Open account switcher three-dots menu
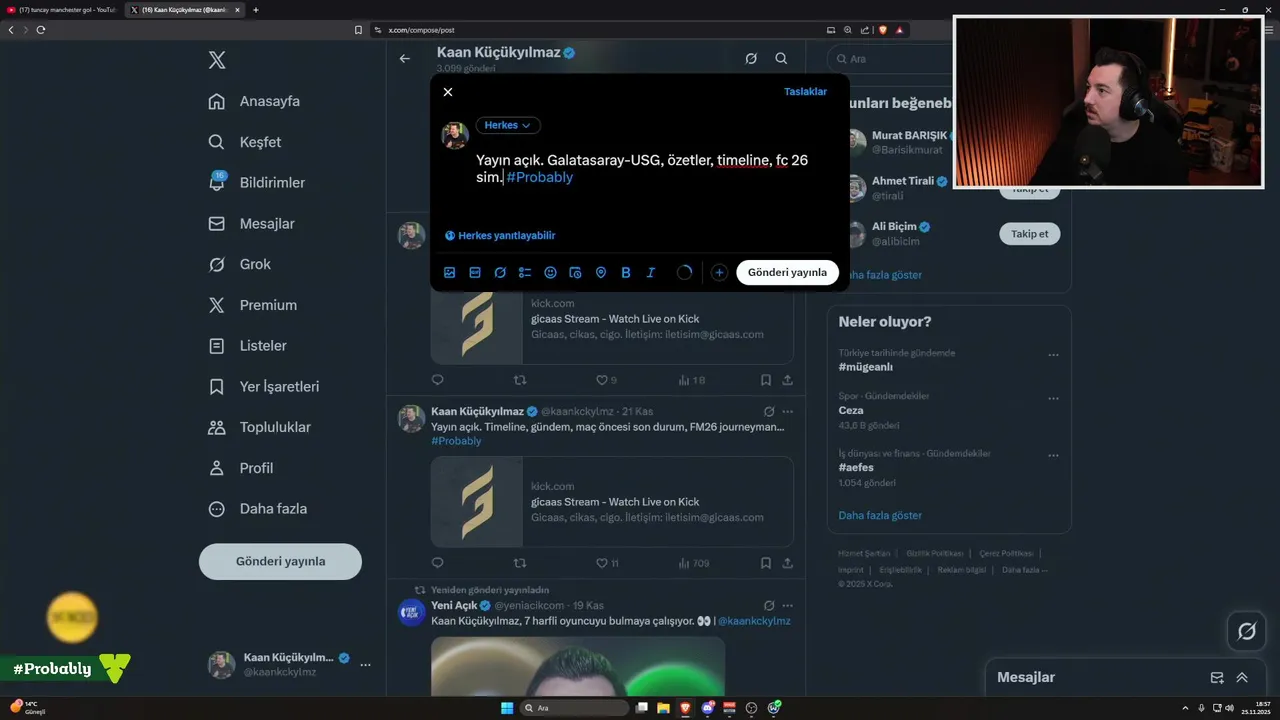 (365, 665)
